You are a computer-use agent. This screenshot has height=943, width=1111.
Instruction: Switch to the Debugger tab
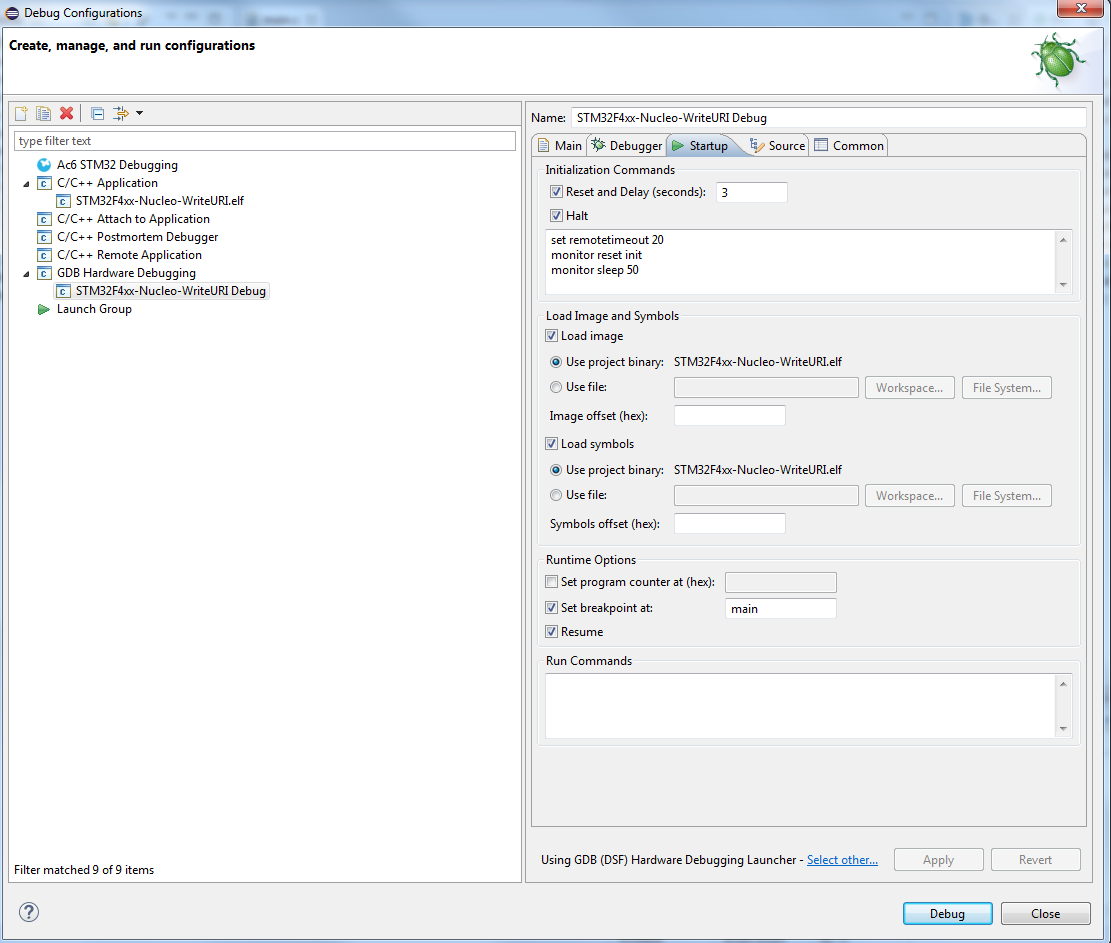[x=626, y=146]
